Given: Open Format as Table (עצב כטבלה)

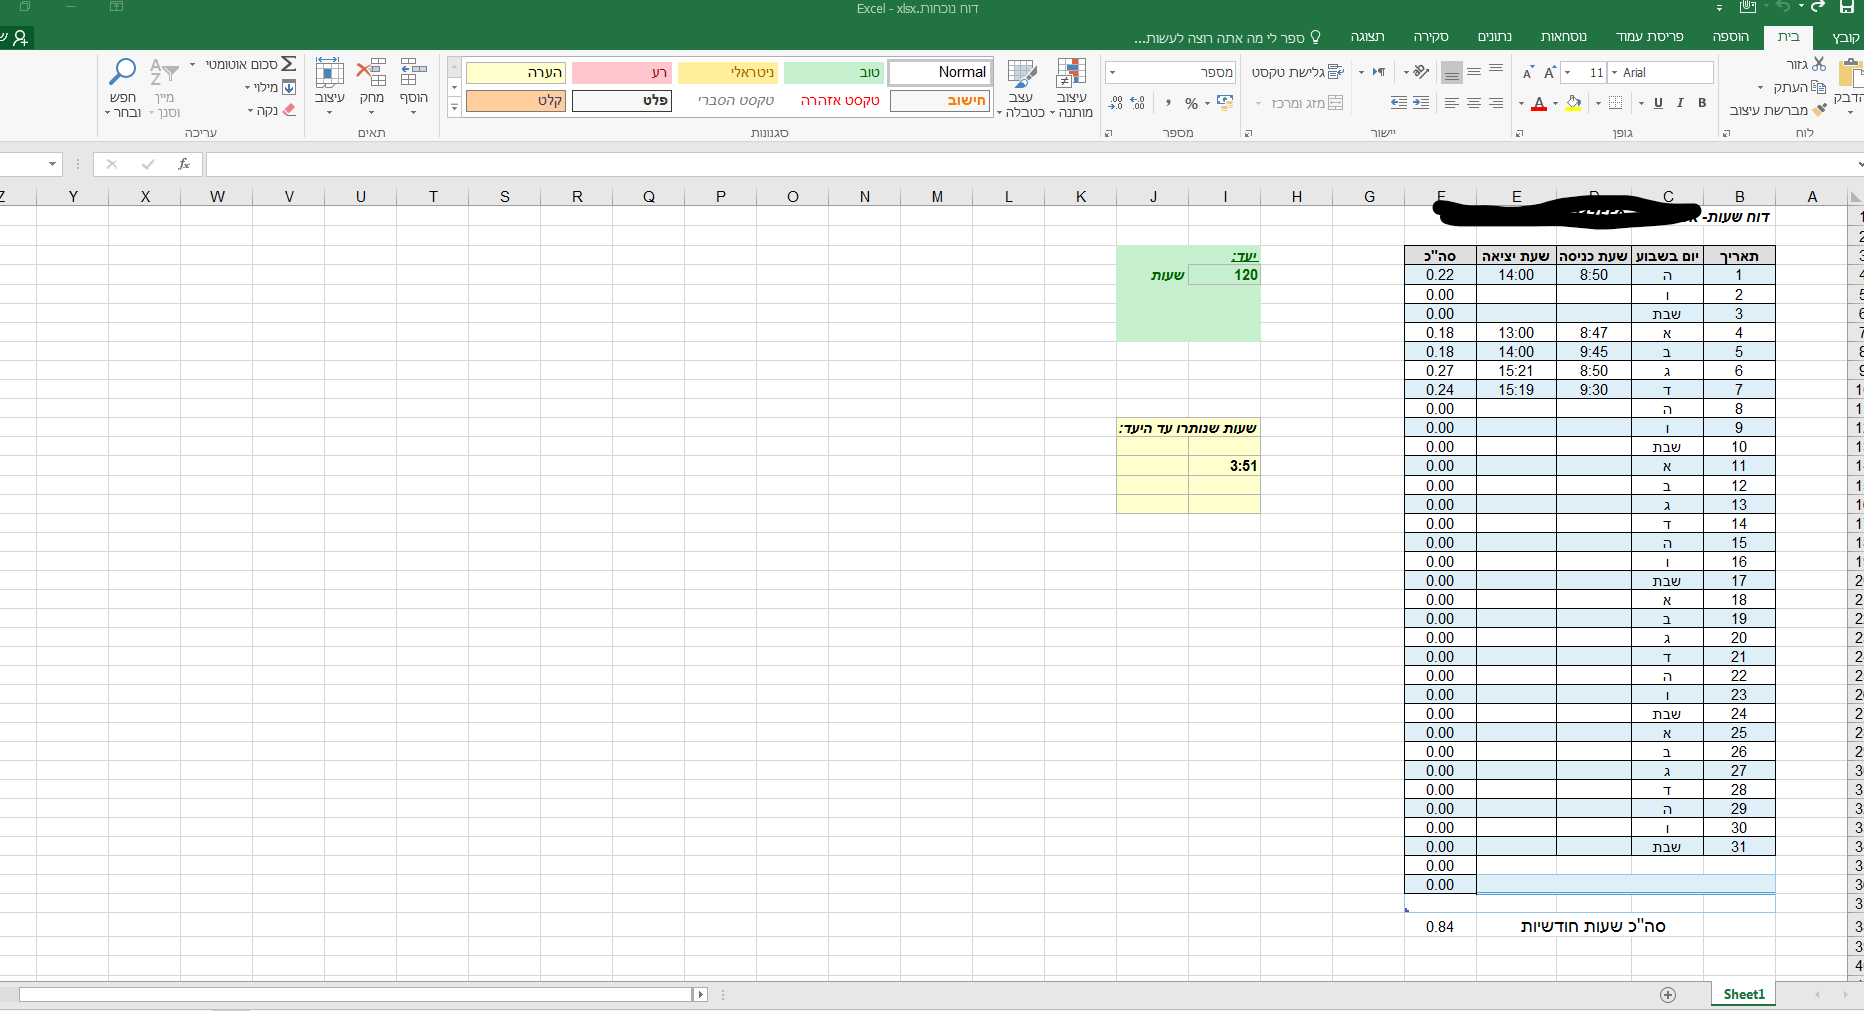Looking at the screenshot, I should click(1021, 88).
